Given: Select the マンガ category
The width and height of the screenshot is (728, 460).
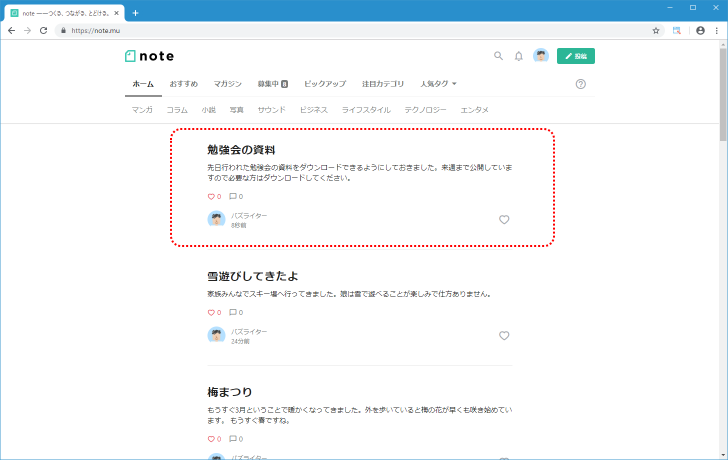Looking at the screenshot, I should click(142, 110).
